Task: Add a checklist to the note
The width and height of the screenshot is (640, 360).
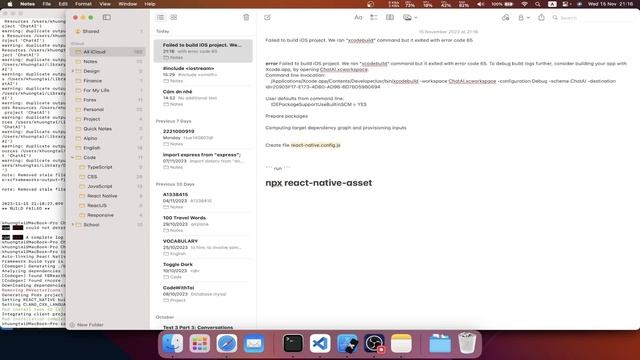Action: (x=373, y=18)
